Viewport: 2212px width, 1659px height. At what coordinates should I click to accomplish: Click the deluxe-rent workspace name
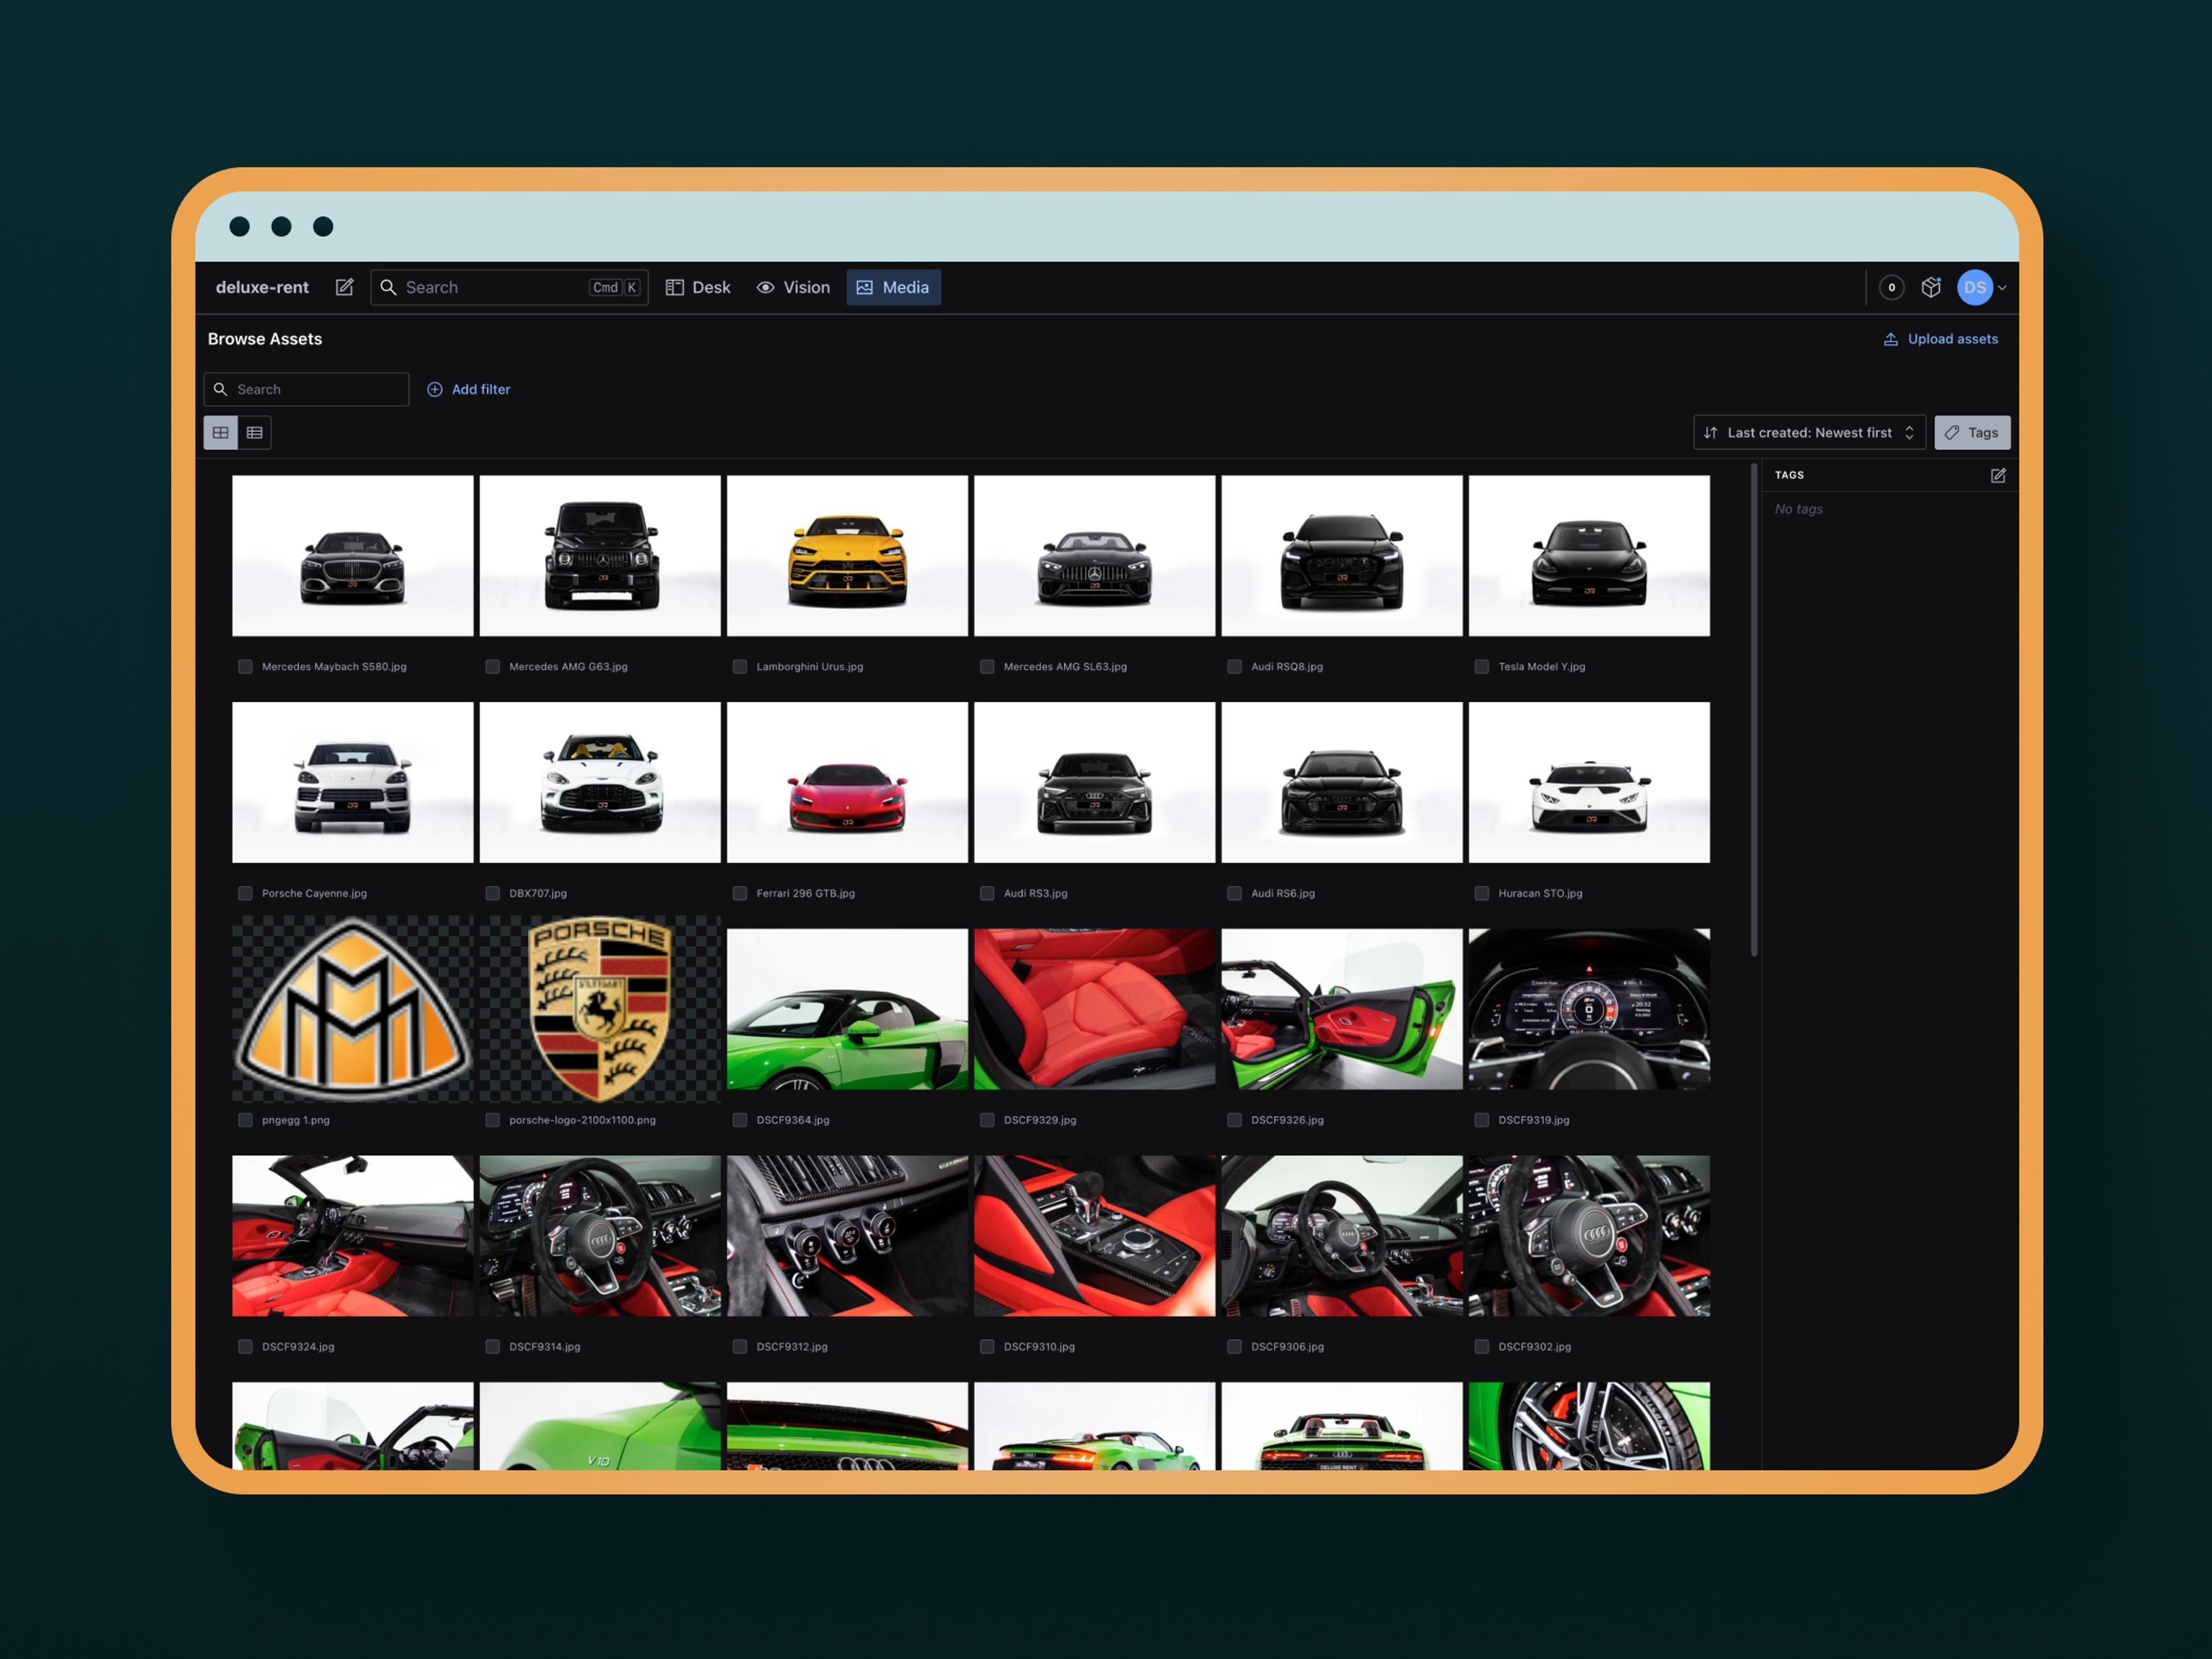(x=262, y=287)
